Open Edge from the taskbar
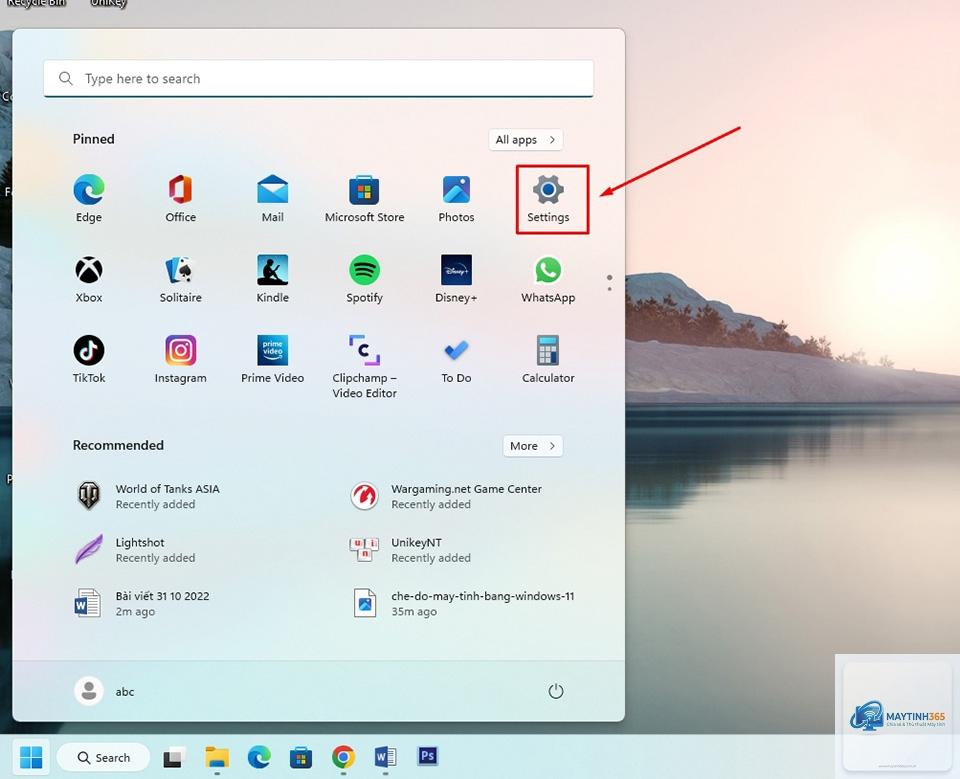This screenshot has height=779, width=960. [259, 758]
